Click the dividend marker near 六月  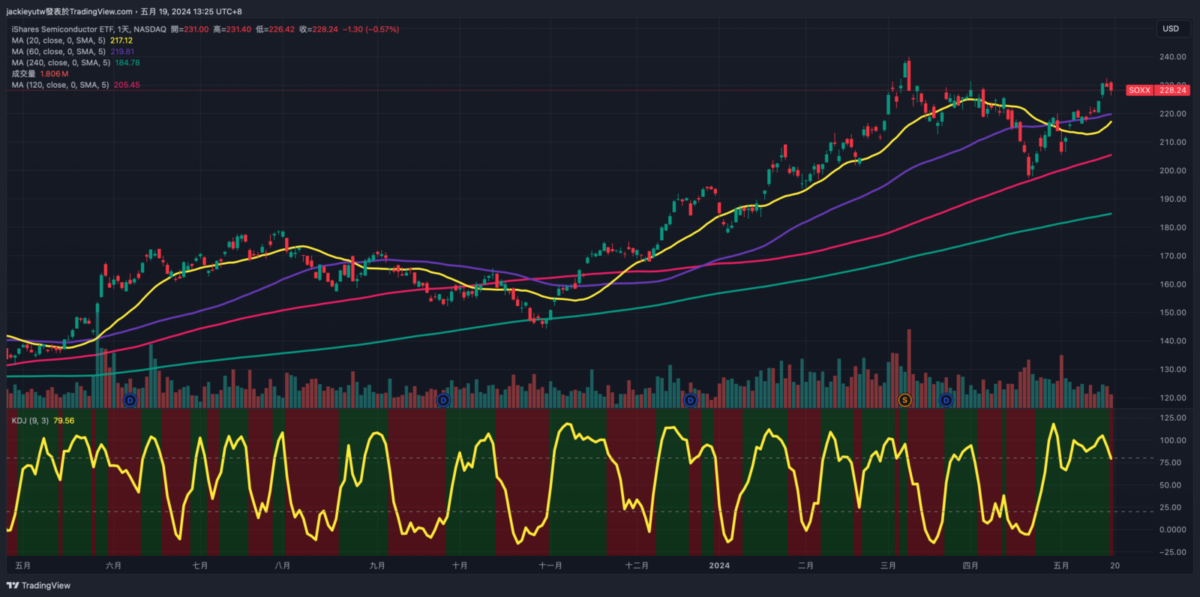pyautogui.click(x=130, y=400)
